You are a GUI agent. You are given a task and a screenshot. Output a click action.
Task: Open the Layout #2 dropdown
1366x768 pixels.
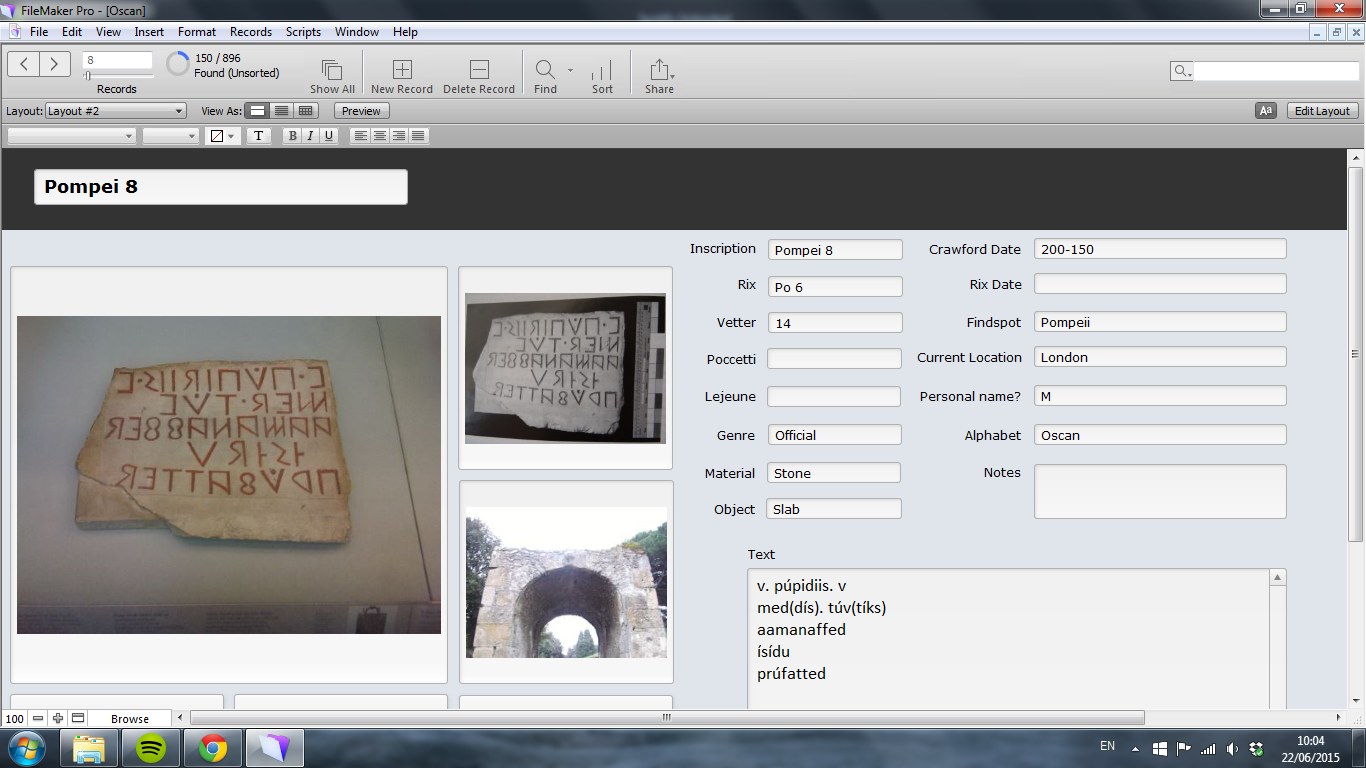pos(116,111)
